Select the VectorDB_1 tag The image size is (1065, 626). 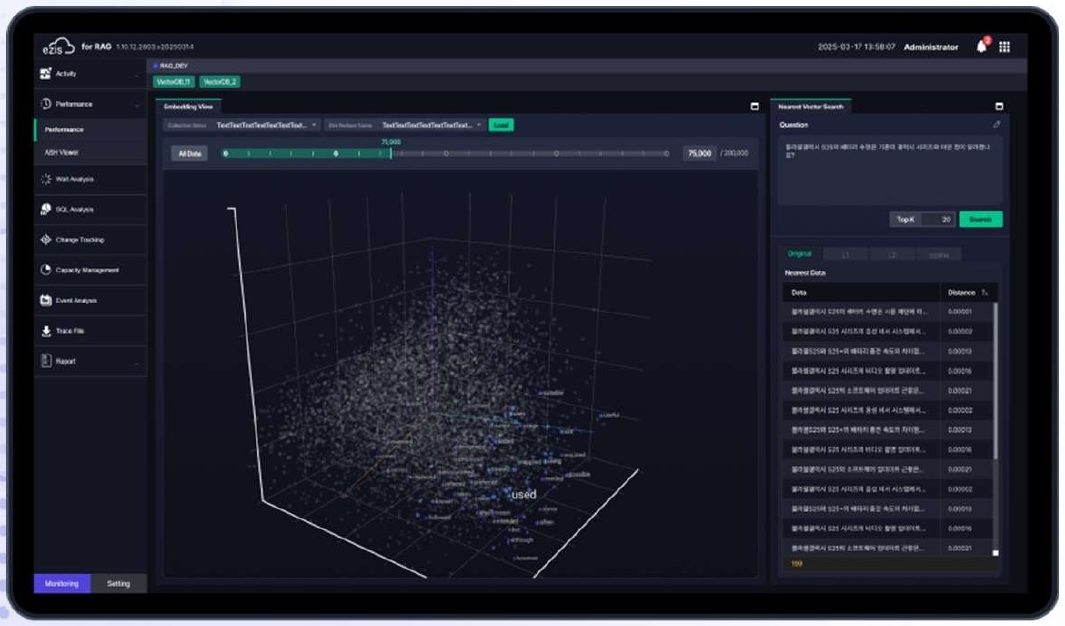pos(173,81)
